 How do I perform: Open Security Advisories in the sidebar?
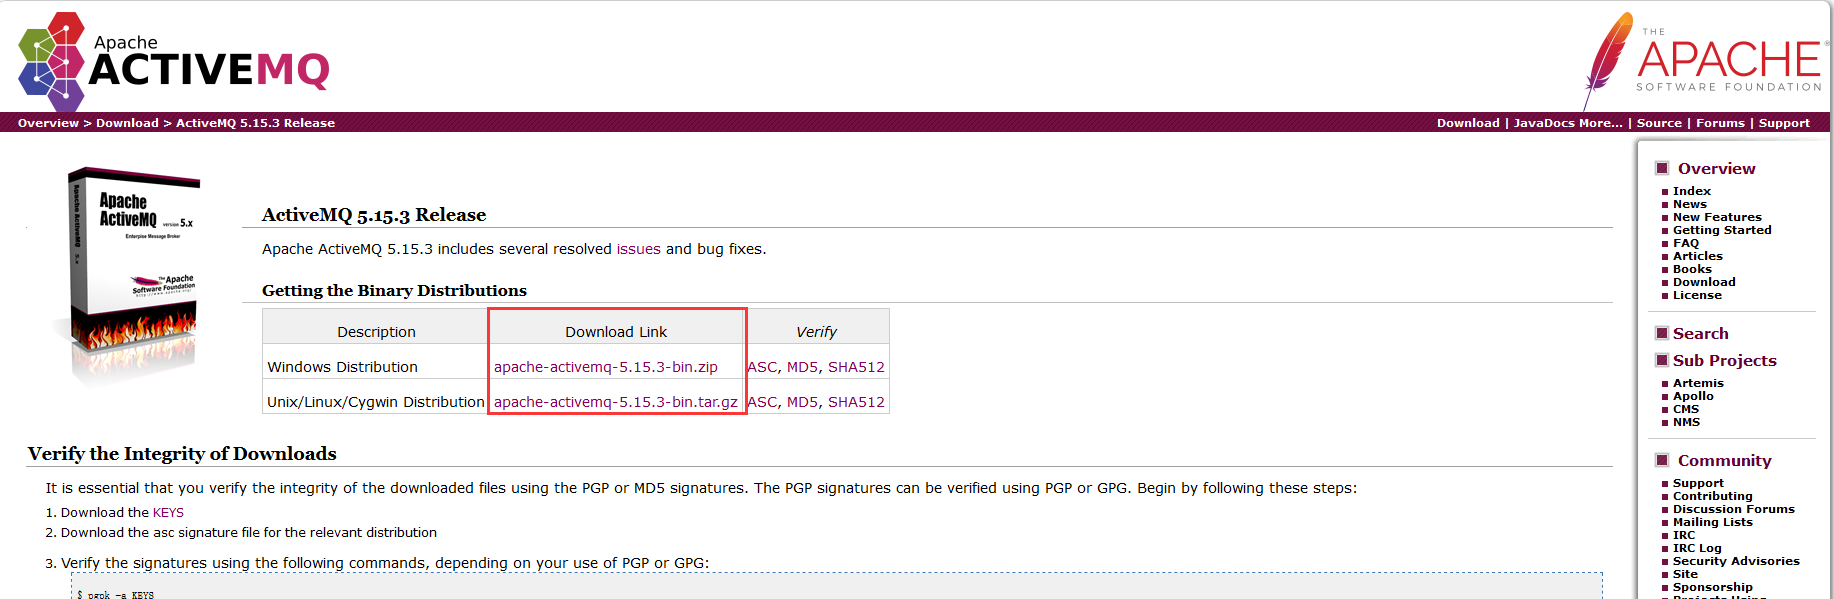coord(1736,561)
